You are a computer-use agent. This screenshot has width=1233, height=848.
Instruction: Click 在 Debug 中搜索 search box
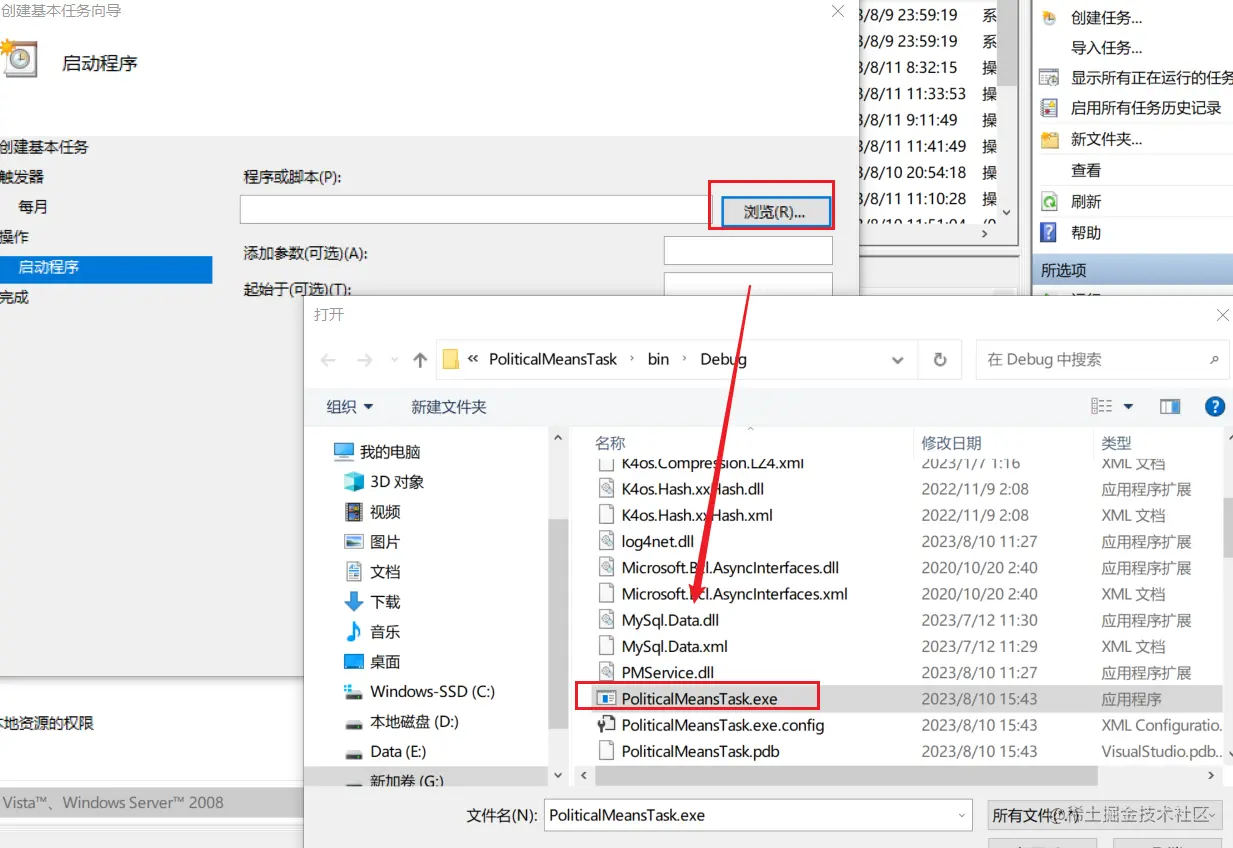tap(1102, 359)
